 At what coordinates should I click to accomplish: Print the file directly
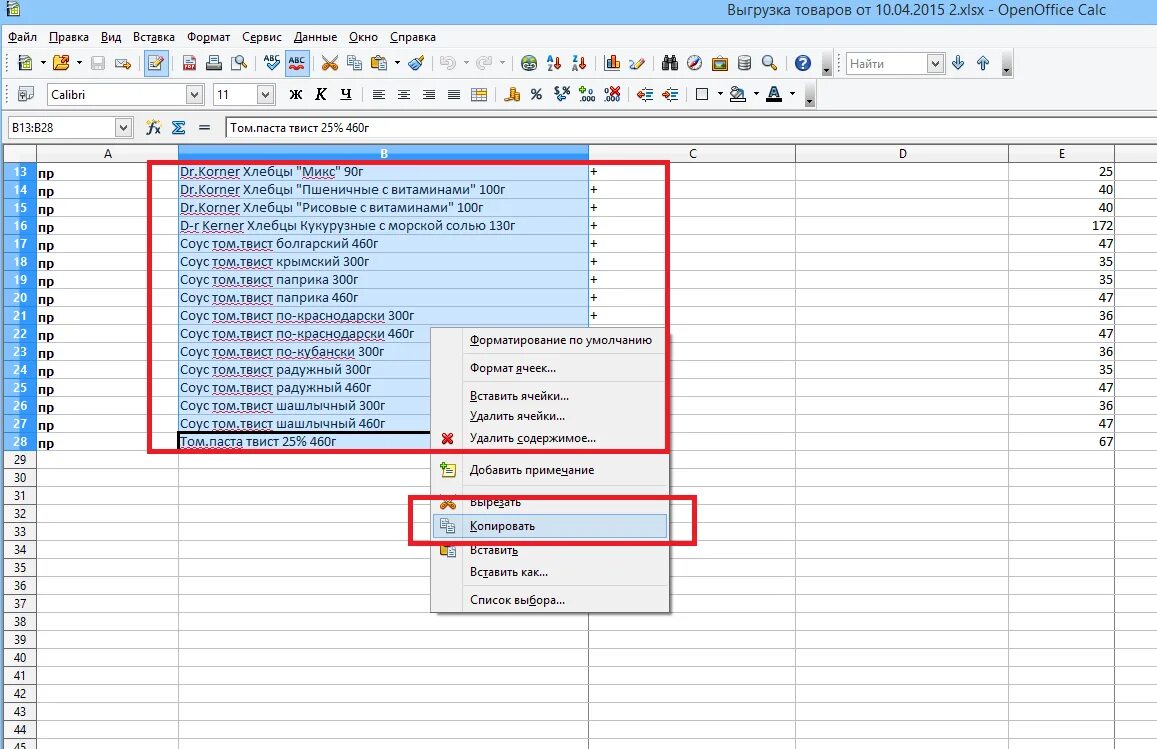tap(214, 63)
